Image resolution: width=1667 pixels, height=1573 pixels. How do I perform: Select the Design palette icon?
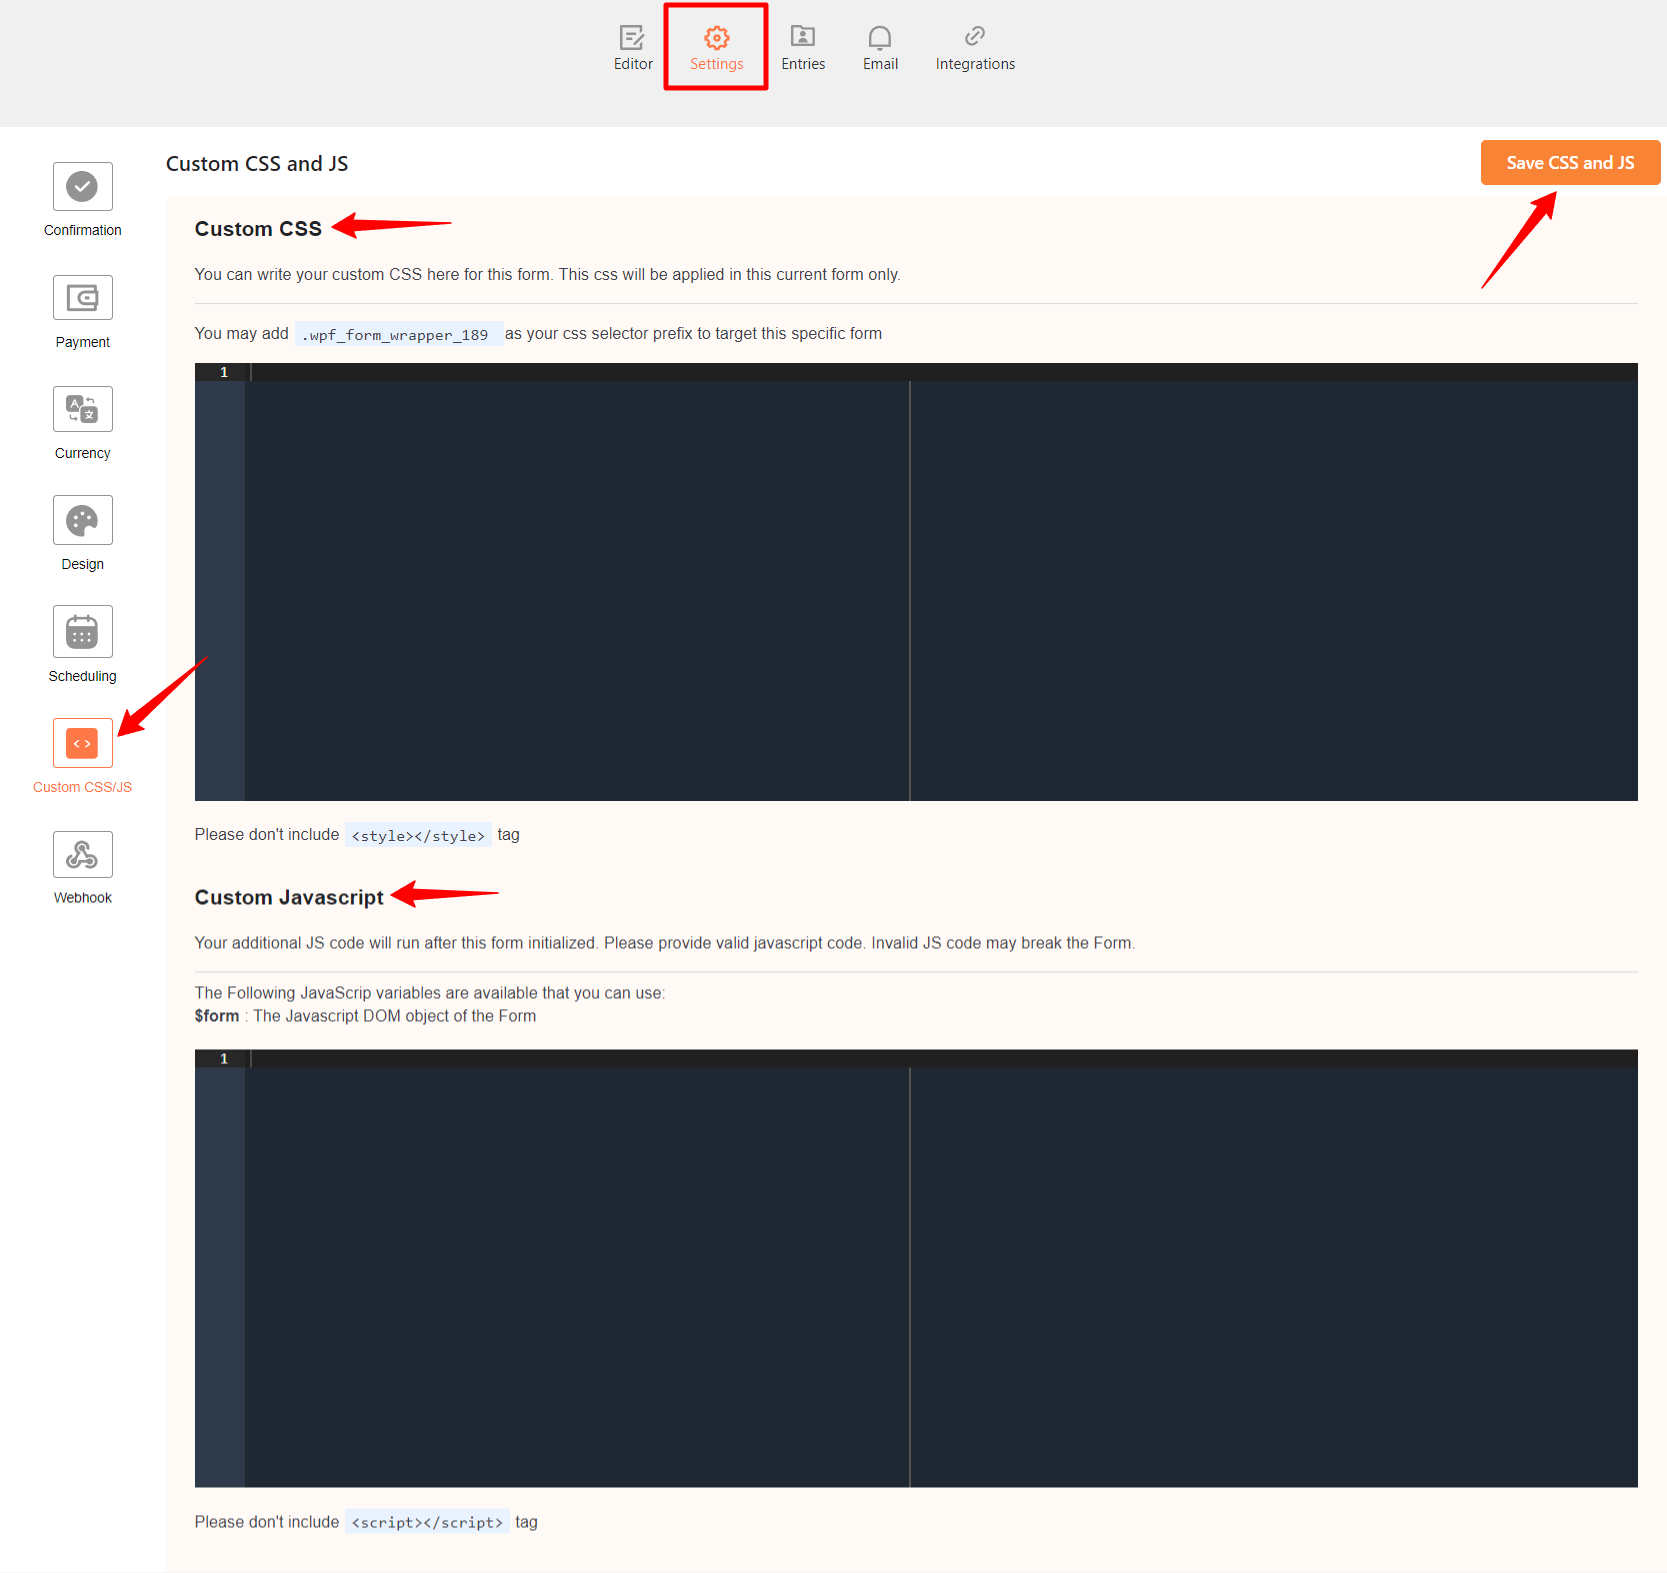coord(83,520)
